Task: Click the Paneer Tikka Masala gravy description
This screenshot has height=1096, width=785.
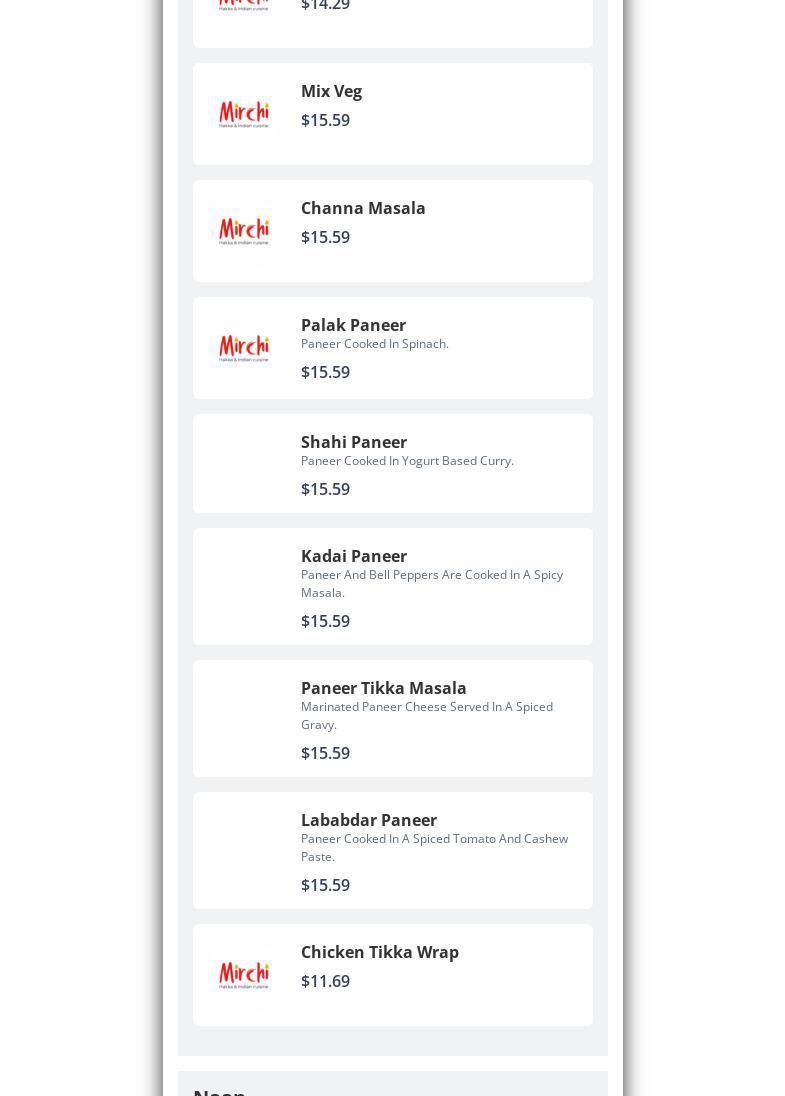Action: coord(426,715)
